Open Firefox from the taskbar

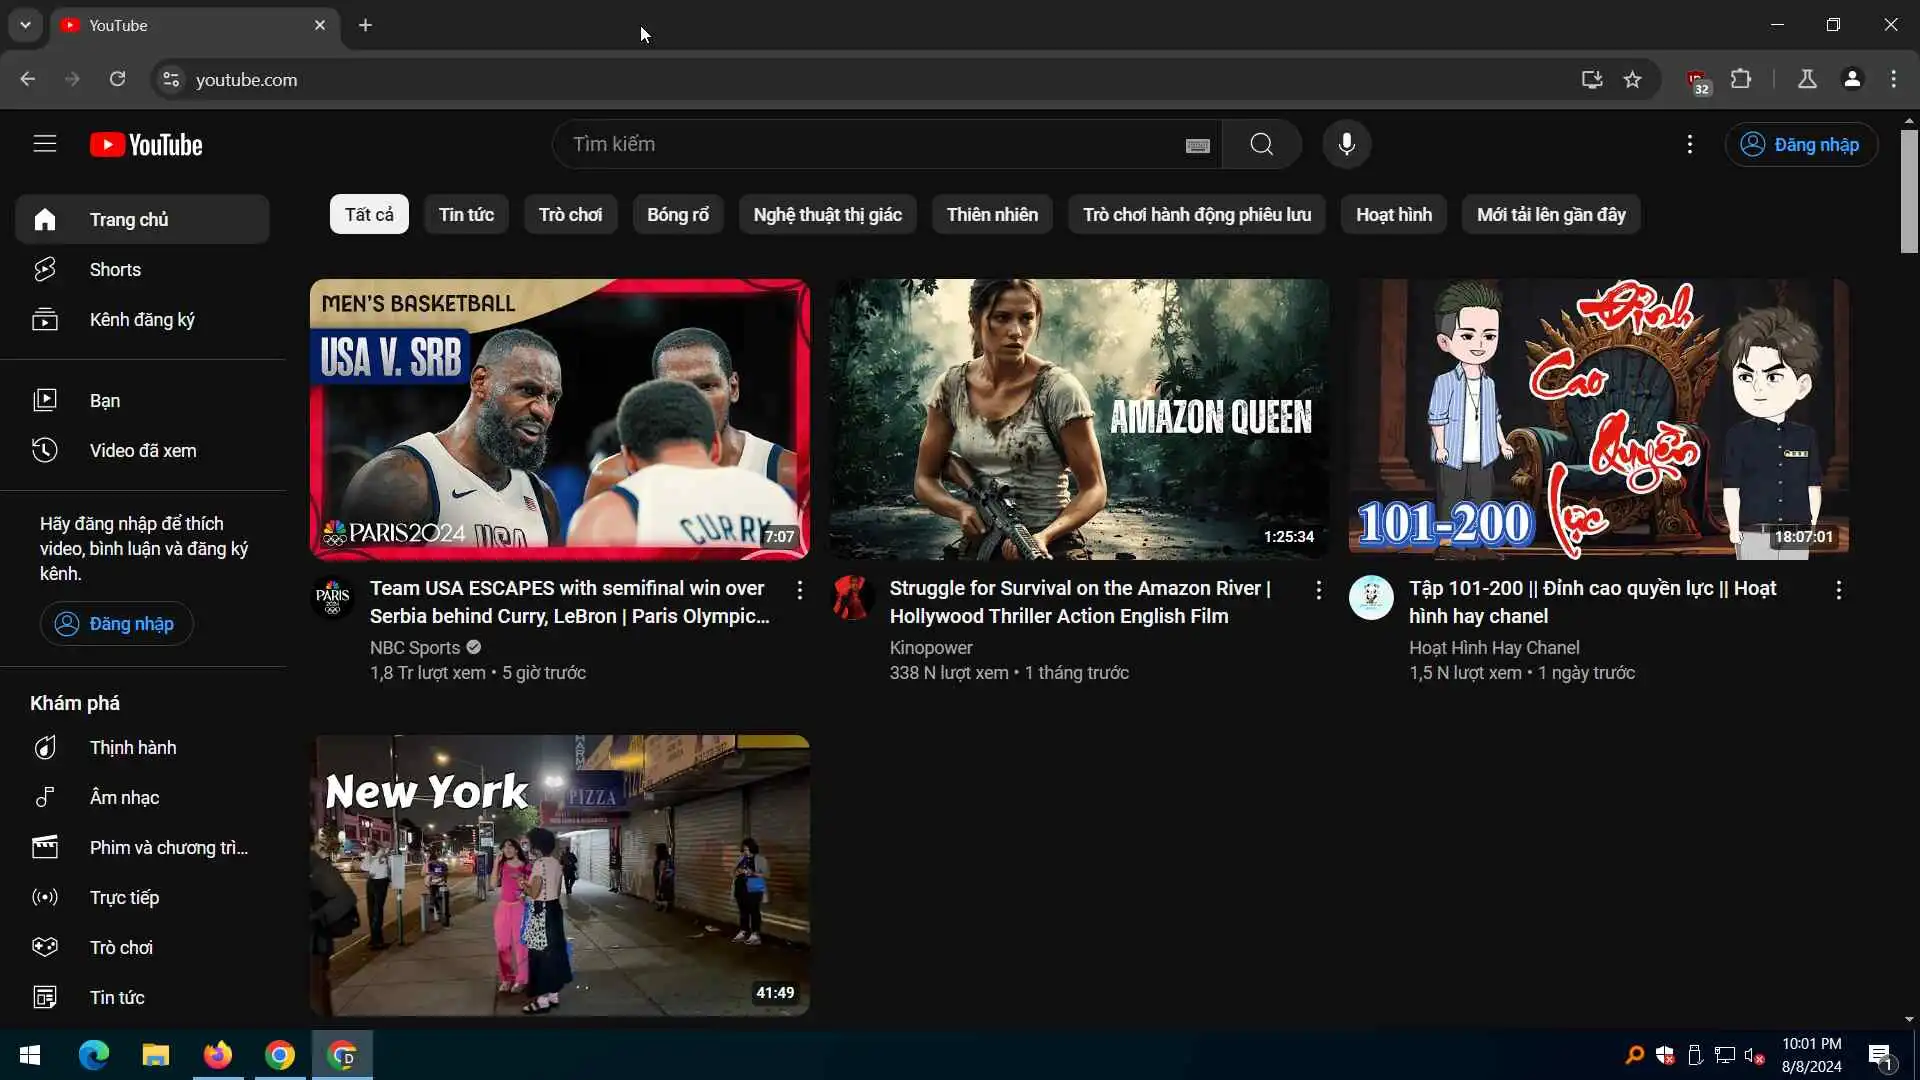click(x=217, y=1055)
